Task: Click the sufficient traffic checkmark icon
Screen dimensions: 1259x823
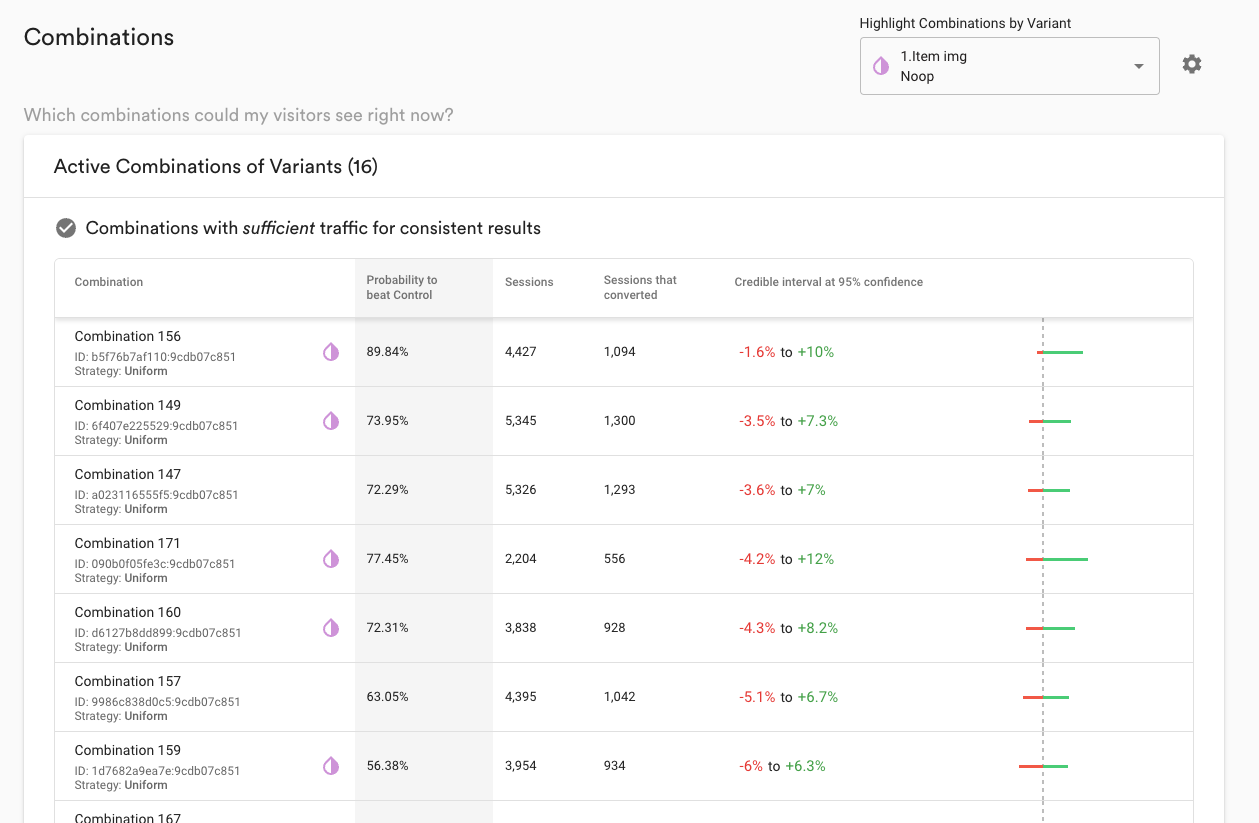Action: [66, 228]
